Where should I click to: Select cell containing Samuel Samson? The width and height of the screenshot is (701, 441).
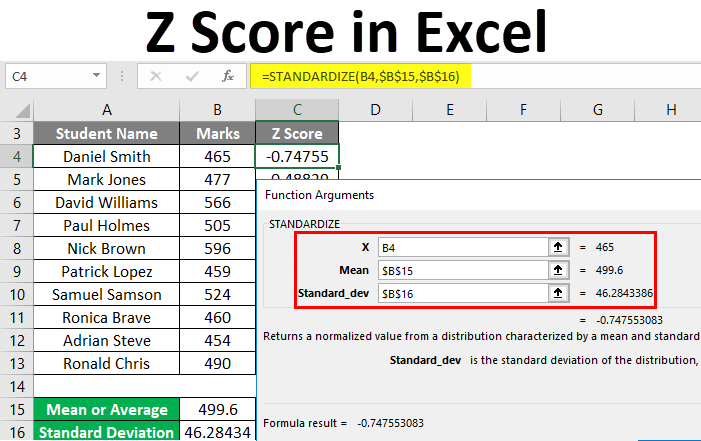106,295
